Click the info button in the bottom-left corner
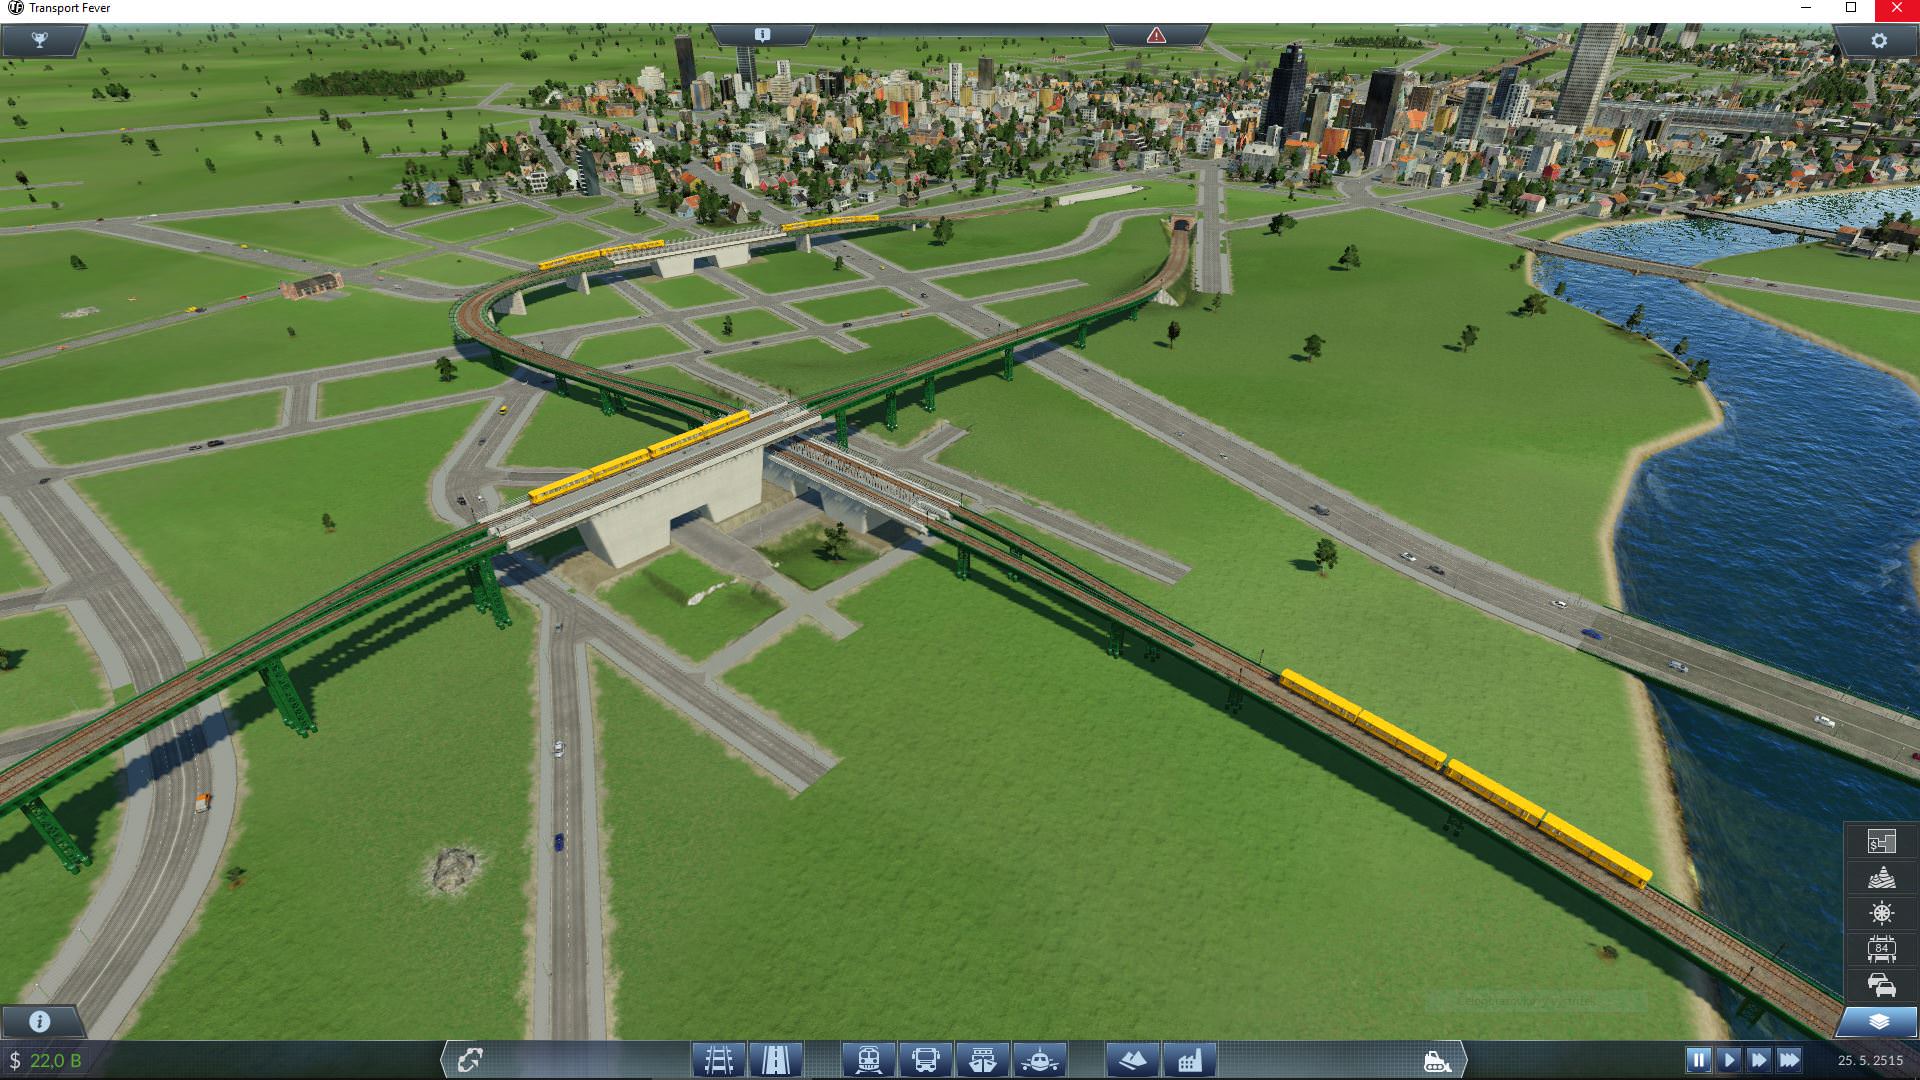The height and width of the screenshot is (1080, 1920). point(40,1021)
